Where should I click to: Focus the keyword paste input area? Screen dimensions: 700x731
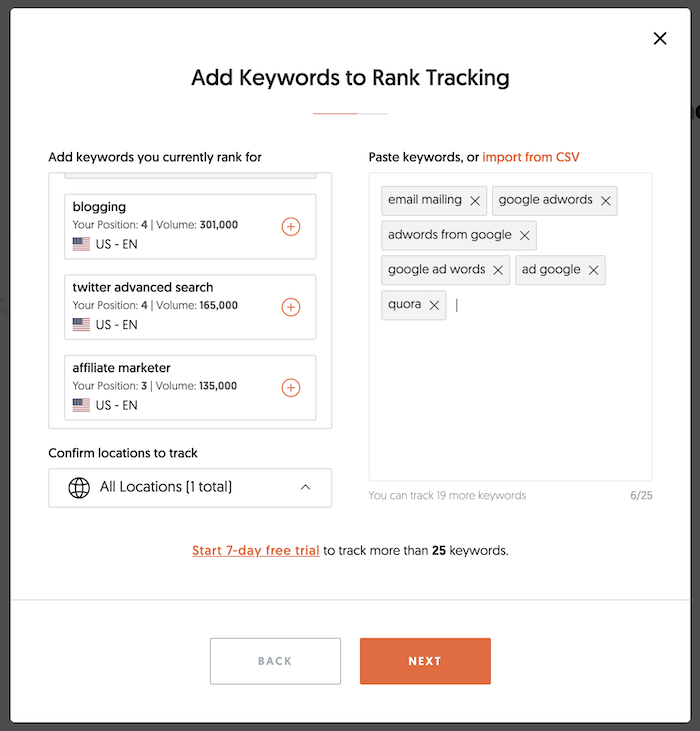click(510, 396)
